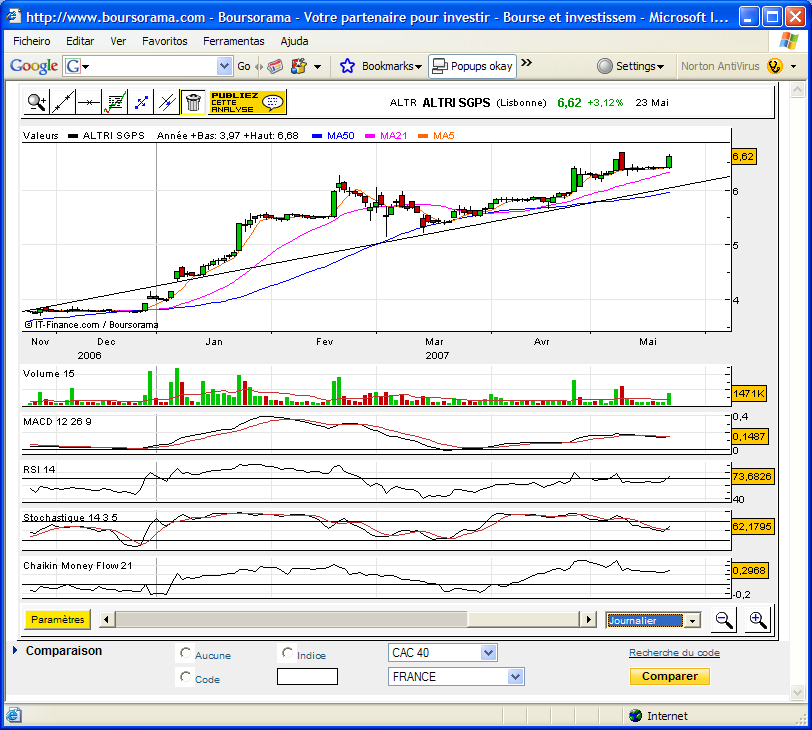Select the Code radio button
Image resolution: width=812 pixels, height=730 pixels.
pos(185,677)
